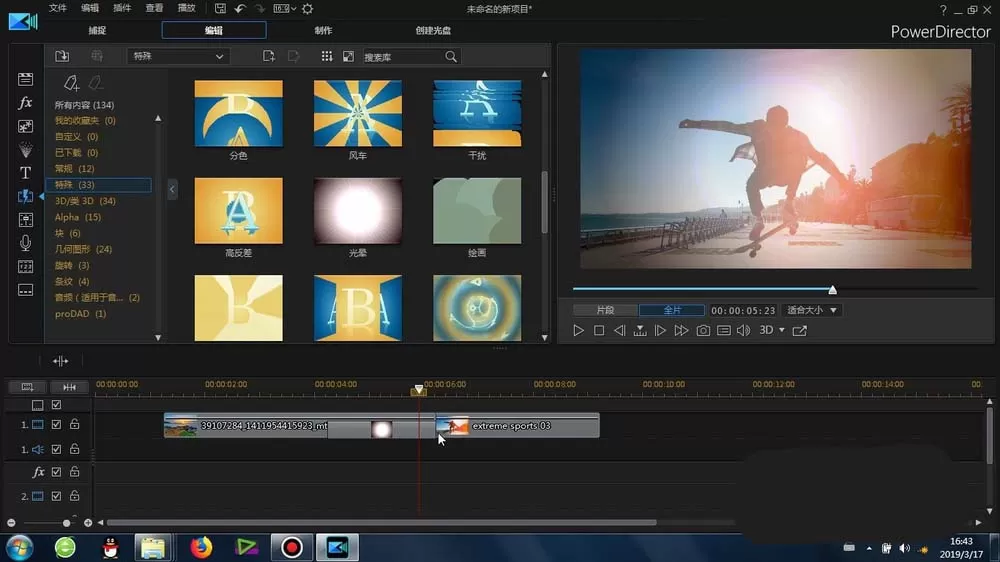The width and height of the screenshot is (1000, 562).
Task: Lock video track 1
Action: (75, 424)
